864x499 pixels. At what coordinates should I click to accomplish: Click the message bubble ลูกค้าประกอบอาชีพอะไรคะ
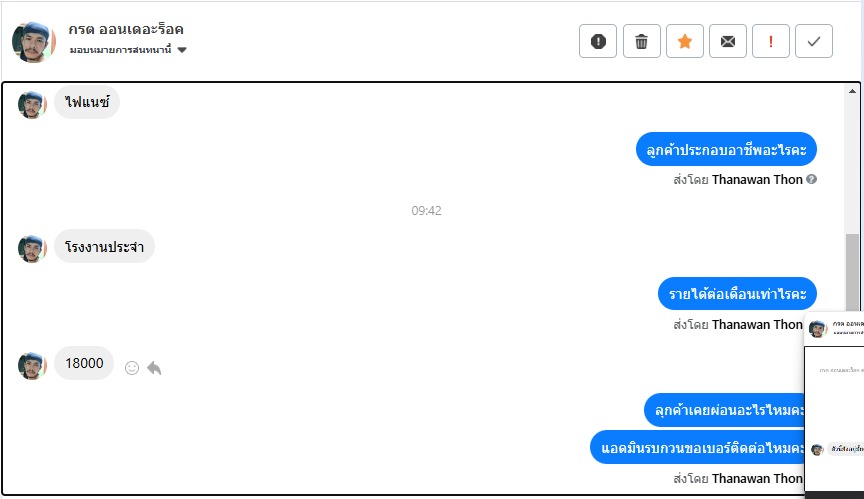click(727, 148)
